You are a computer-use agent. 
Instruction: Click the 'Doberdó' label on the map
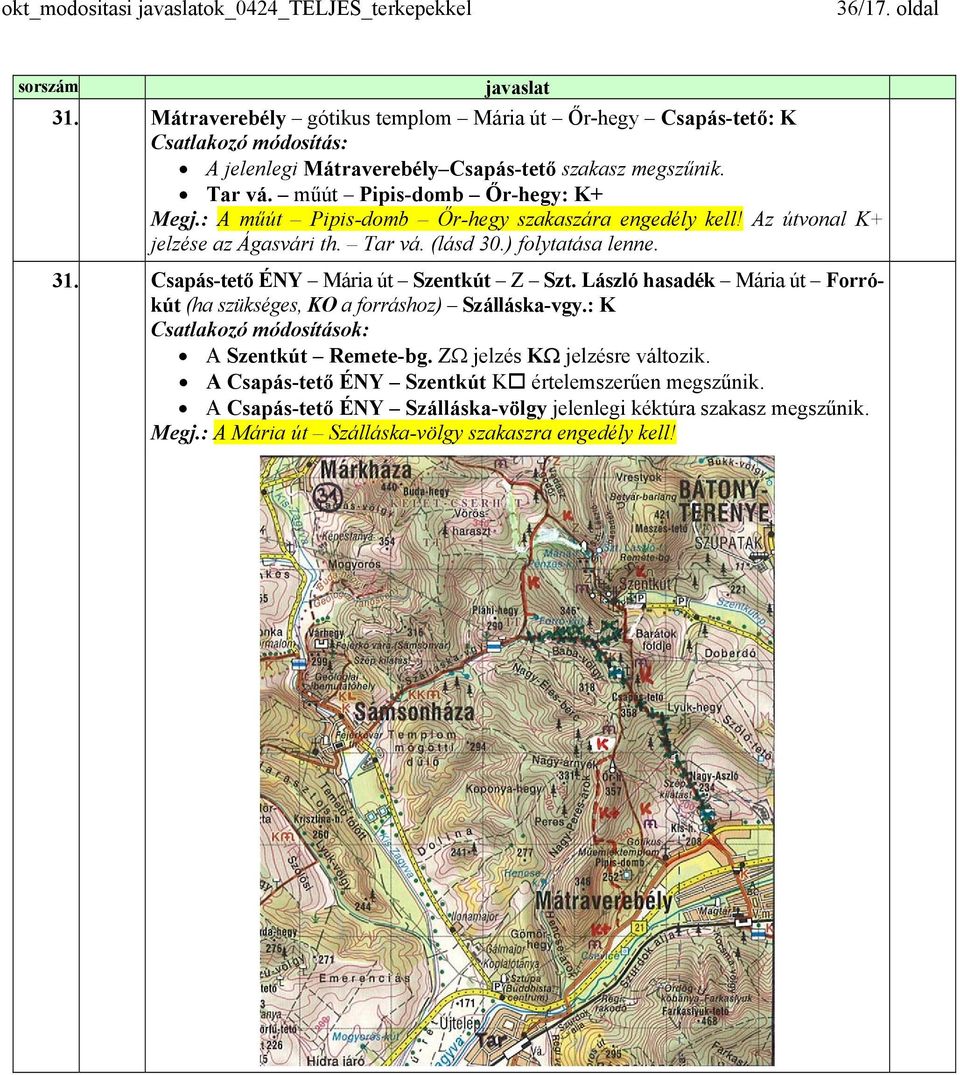[730, 653]
